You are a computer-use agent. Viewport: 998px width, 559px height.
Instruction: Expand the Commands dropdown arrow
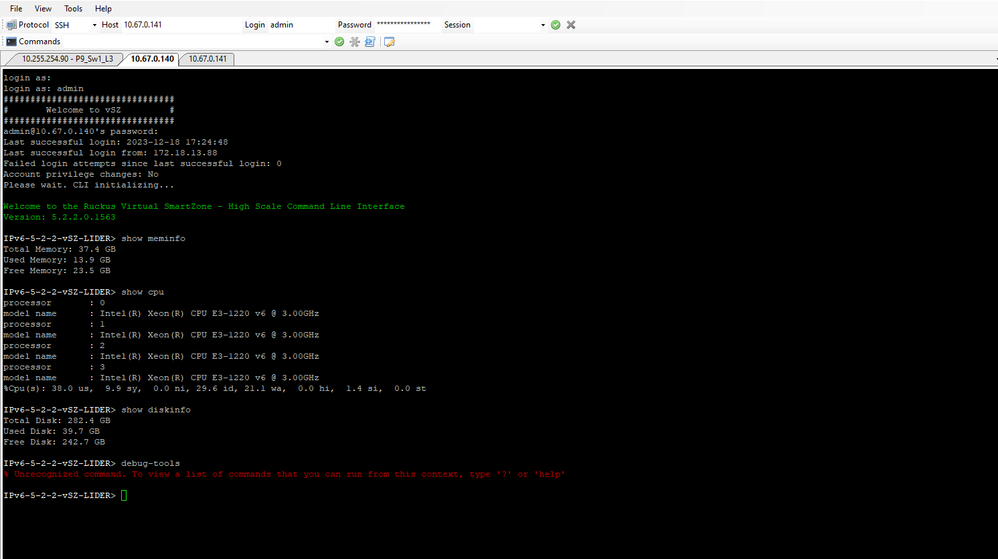pyautogui.click(x=326, y=42)
